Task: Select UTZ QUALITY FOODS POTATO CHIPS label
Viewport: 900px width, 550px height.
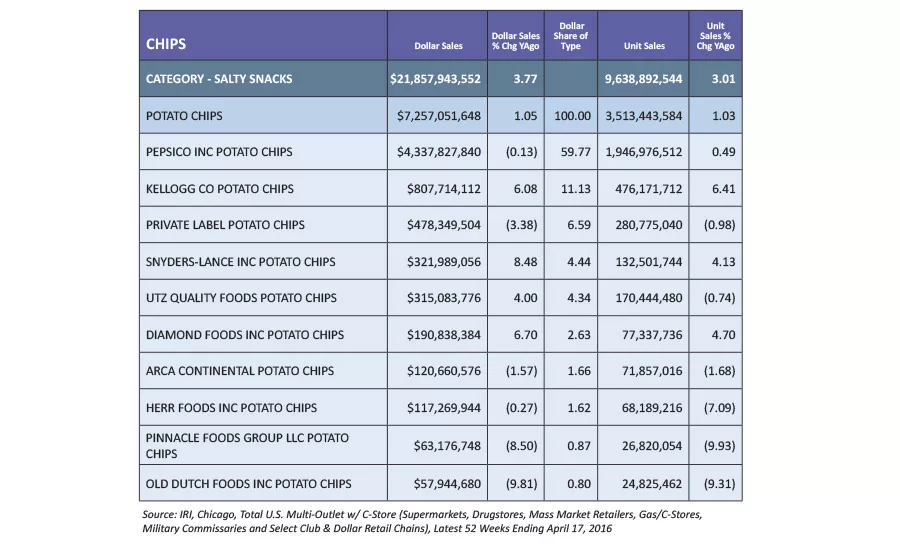Action: (x=241, y=297)
